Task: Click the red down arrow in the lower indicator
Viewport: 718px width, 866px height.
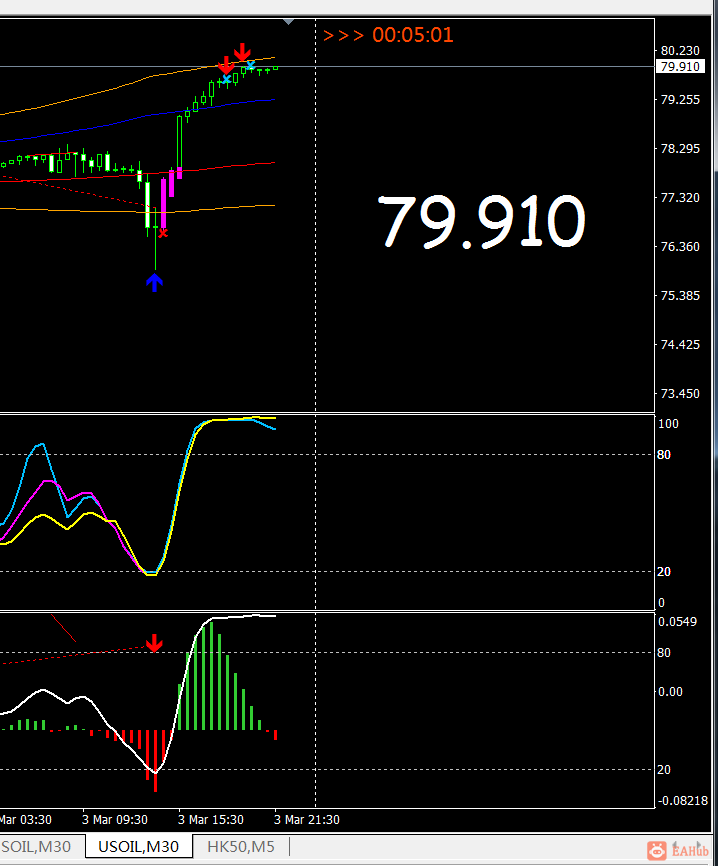Action: [x=154, y=643]
